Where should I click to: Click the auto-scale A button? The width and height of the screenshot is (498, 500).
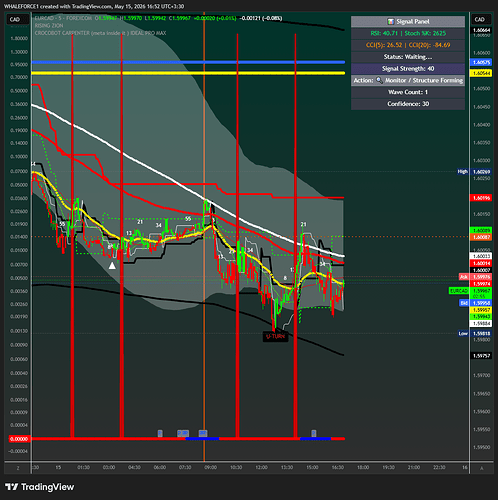(x=481, y=468)
